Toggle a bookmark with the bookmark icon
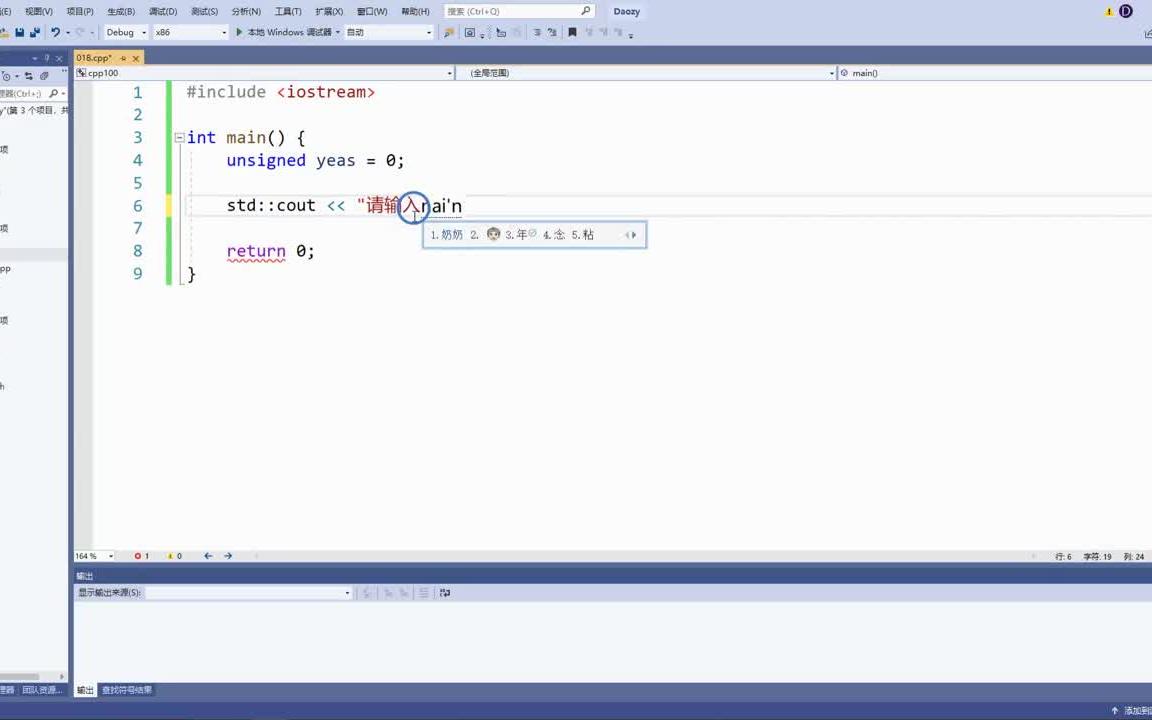Screen dimensions: 1152x720 573,32
